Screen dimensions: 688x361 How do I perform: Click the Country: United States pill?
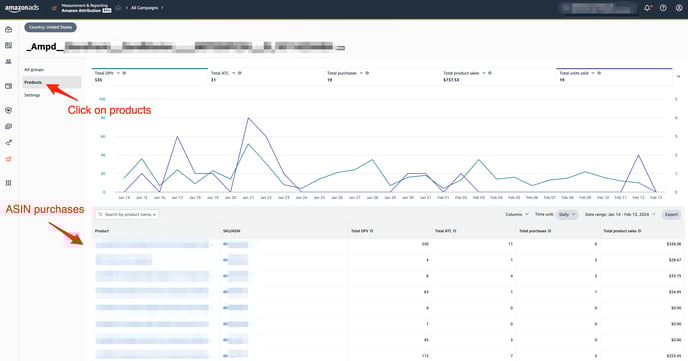pyautogui.click(x=50, y=27)
